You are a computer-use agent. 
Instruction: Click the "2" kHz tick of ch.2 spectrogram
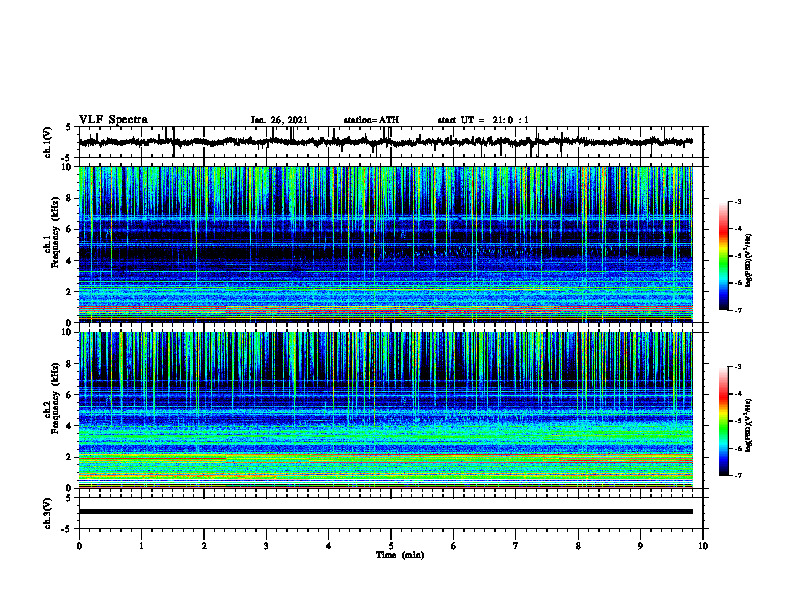pos(70,457)
